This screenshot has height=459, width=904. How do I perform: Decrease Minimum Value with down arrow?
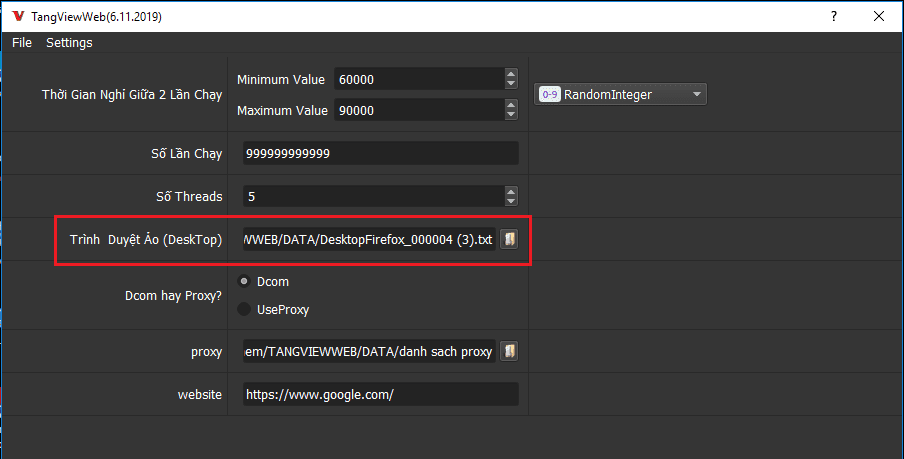point(511,84)
